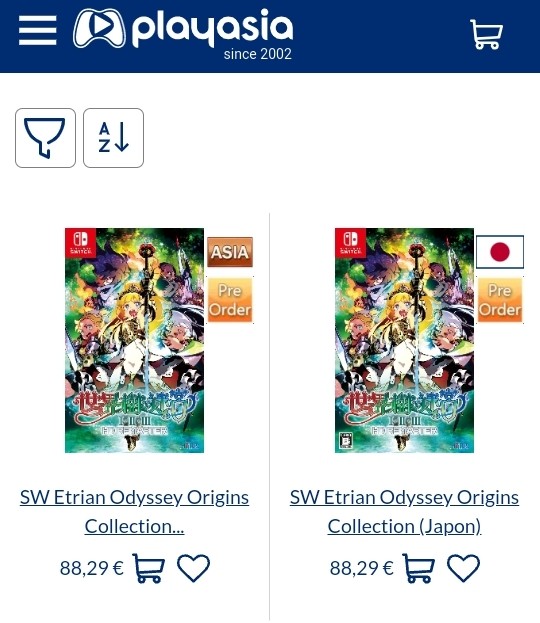
Task: Click the 'since 2002' tagline text
Action: pyautogui.click(x=257, y=54)
